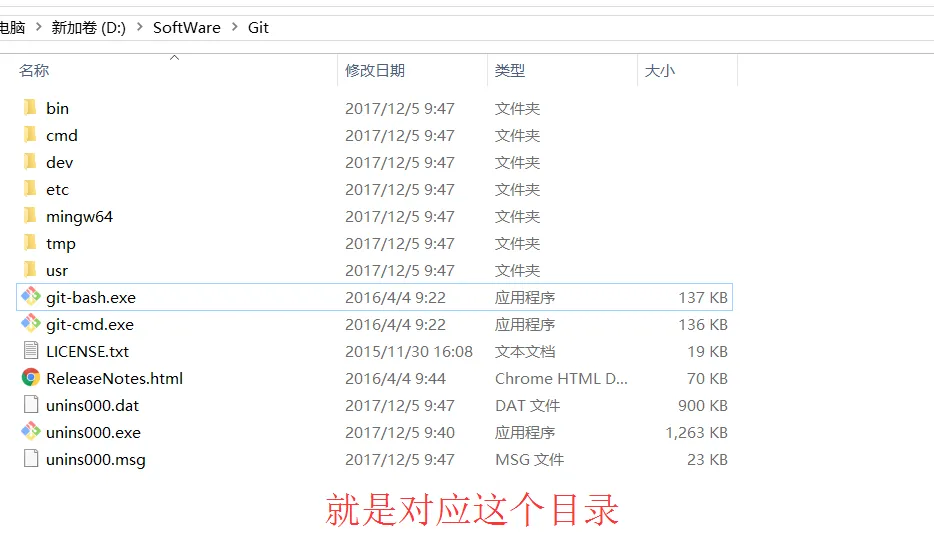Click the date 2015/11/30 16:08
The width and height of the screenshot is (934, 551).
pos(409,351)
